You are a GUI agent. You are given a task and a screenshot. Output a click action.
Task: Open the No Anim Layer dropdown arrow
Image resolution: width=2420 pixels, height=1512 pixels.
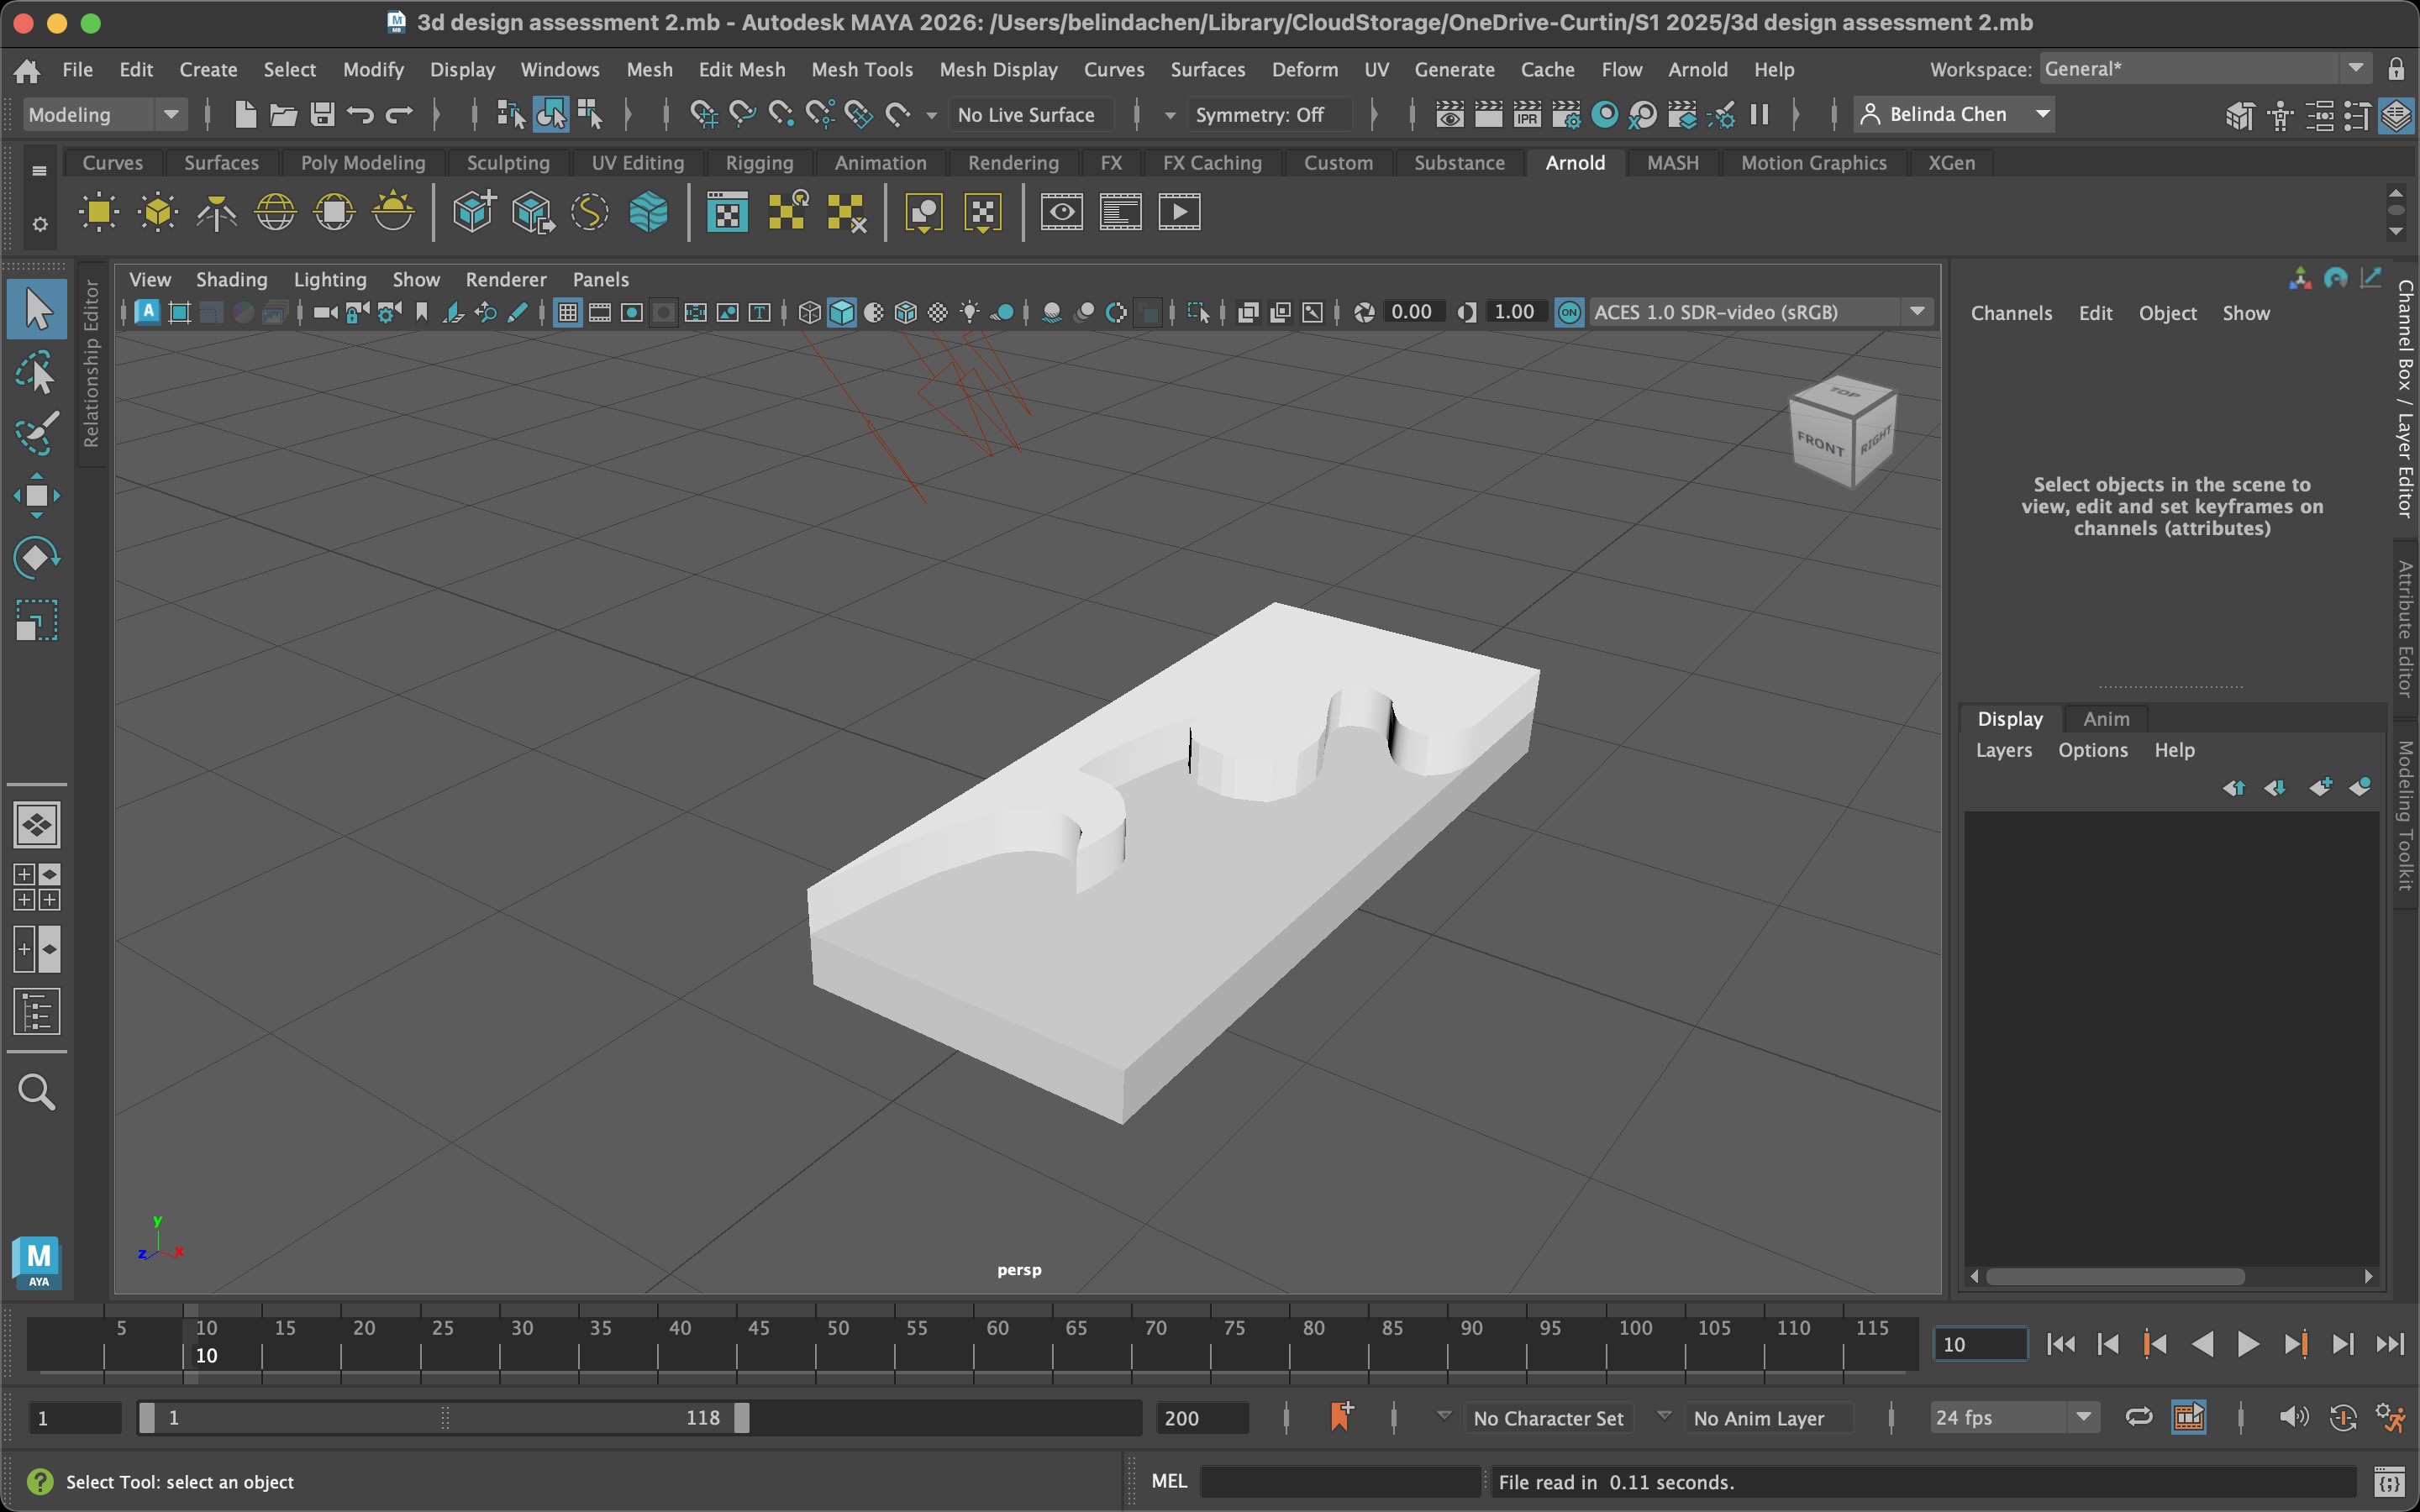click(1664, 1416)
